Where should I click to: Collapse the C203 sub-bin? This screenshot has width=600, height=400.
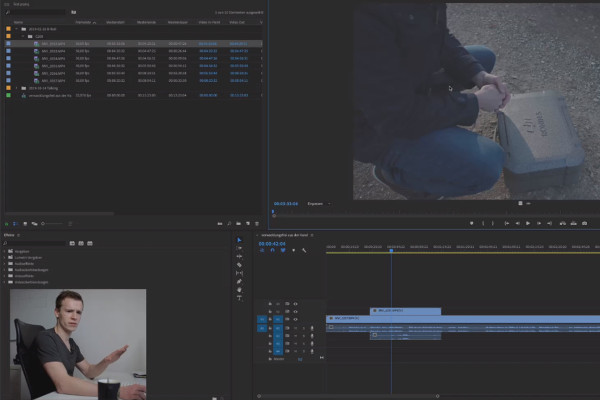(23, 36)
